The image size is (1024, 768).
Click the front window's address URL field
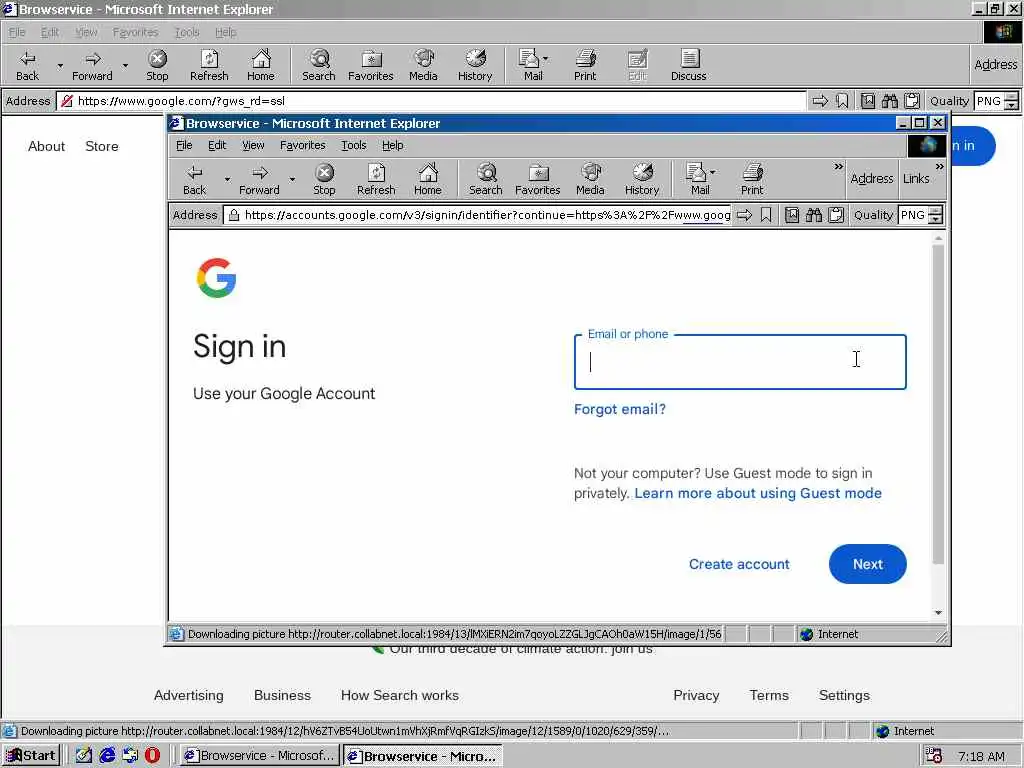point(478,215)
